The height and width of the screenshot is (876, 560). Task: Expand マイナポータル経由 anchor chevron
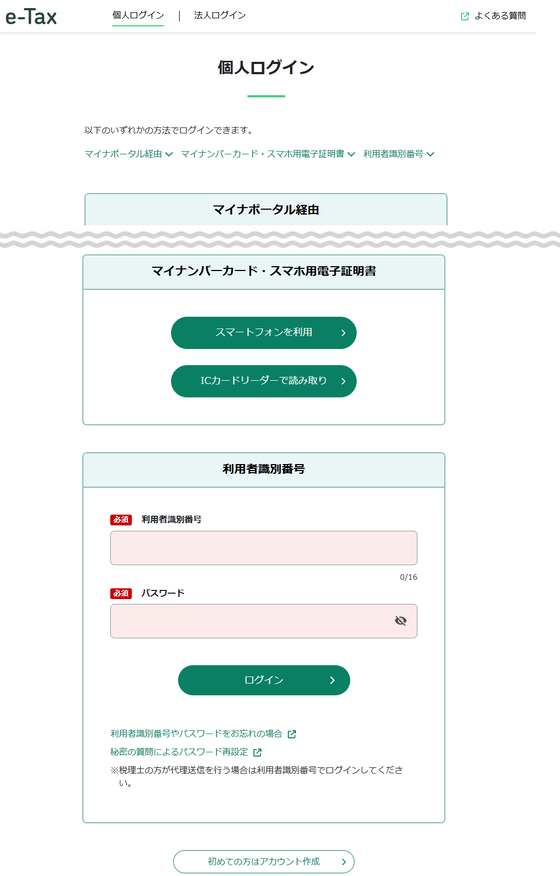point(169,154)
